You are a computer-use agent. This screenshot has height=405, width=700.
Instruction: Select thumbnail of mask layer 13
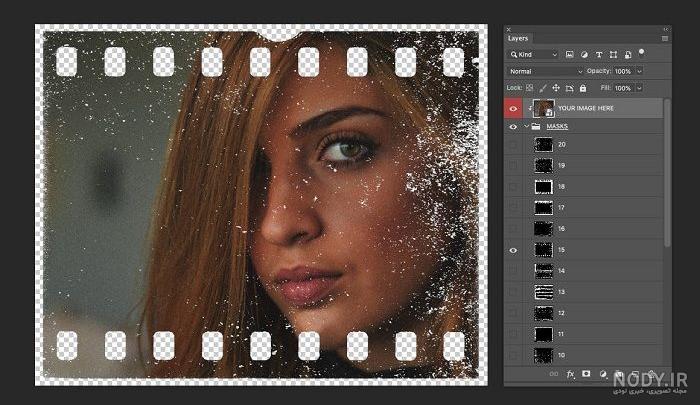tap(543, 292)
